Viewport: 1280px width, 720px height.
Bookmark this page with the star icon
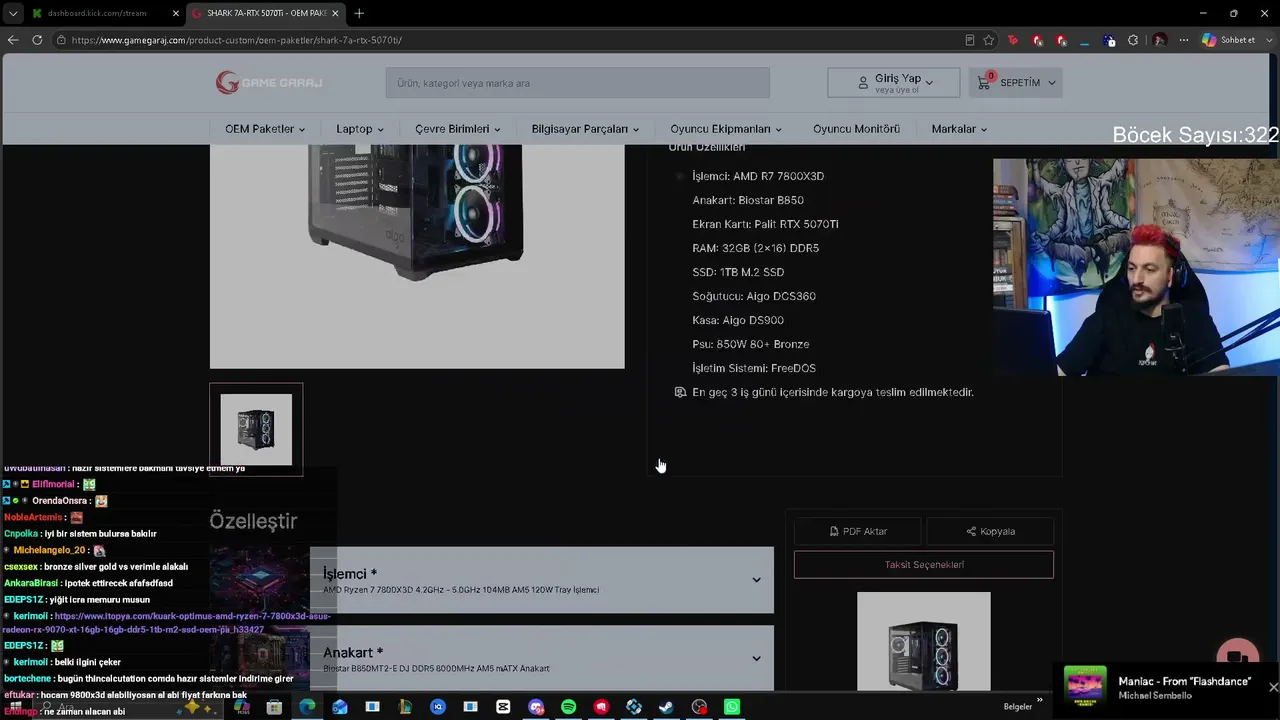989,40
